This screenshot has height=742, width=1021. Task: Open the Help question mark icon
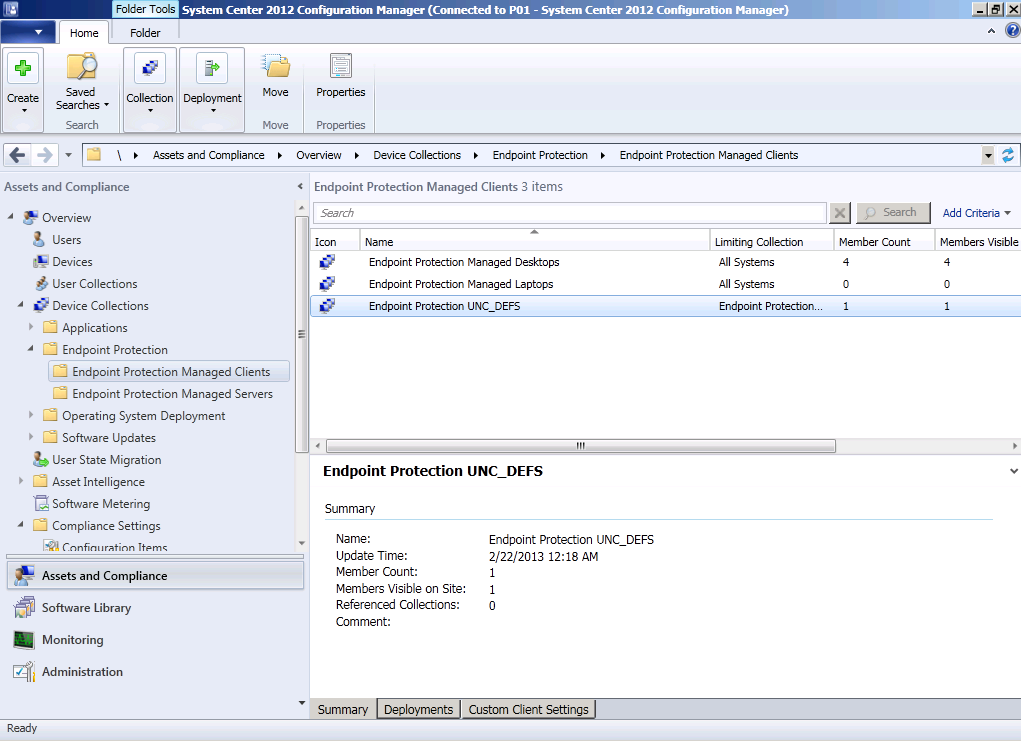1013,31
